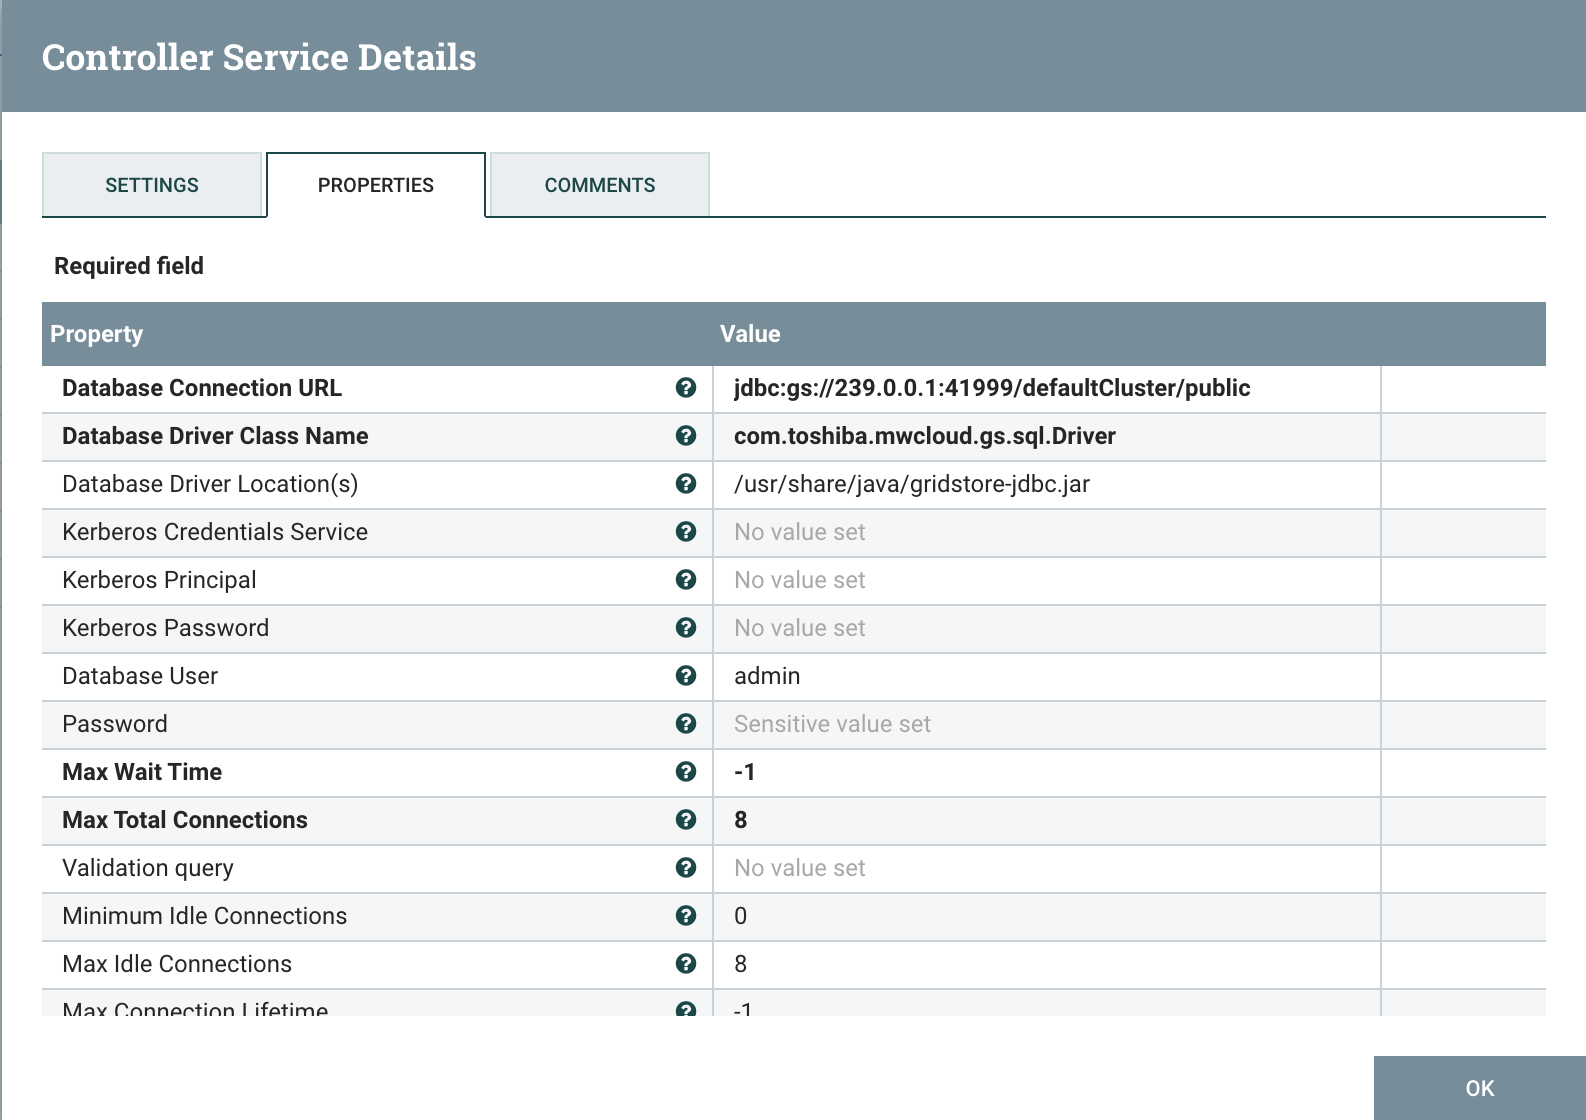Click the 'Sensitive value set' password value

[832, 724]
